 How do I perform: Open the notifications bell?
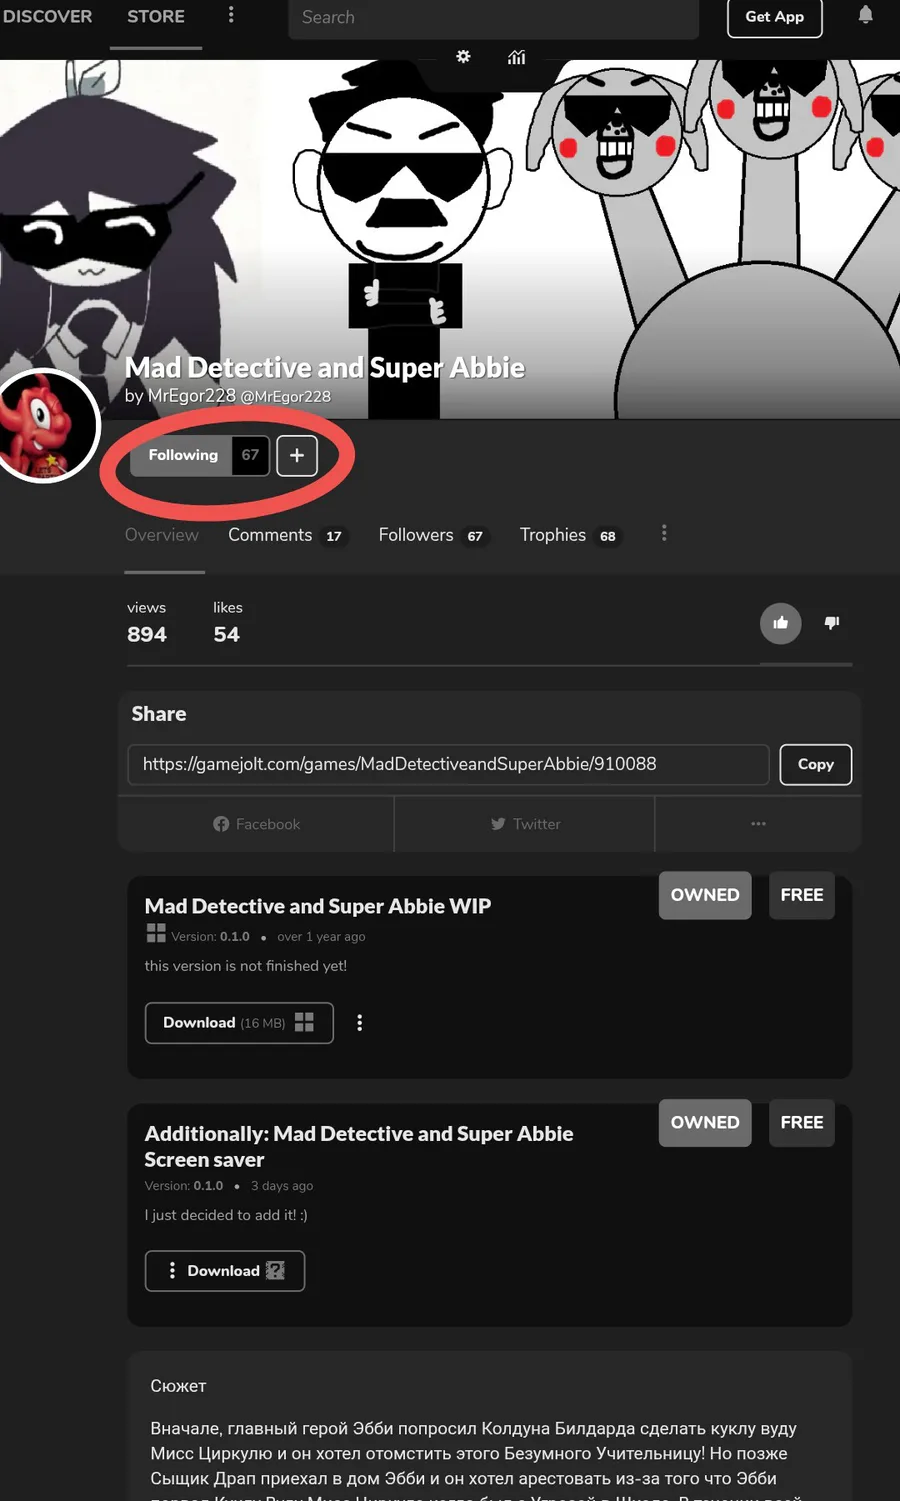866,15
